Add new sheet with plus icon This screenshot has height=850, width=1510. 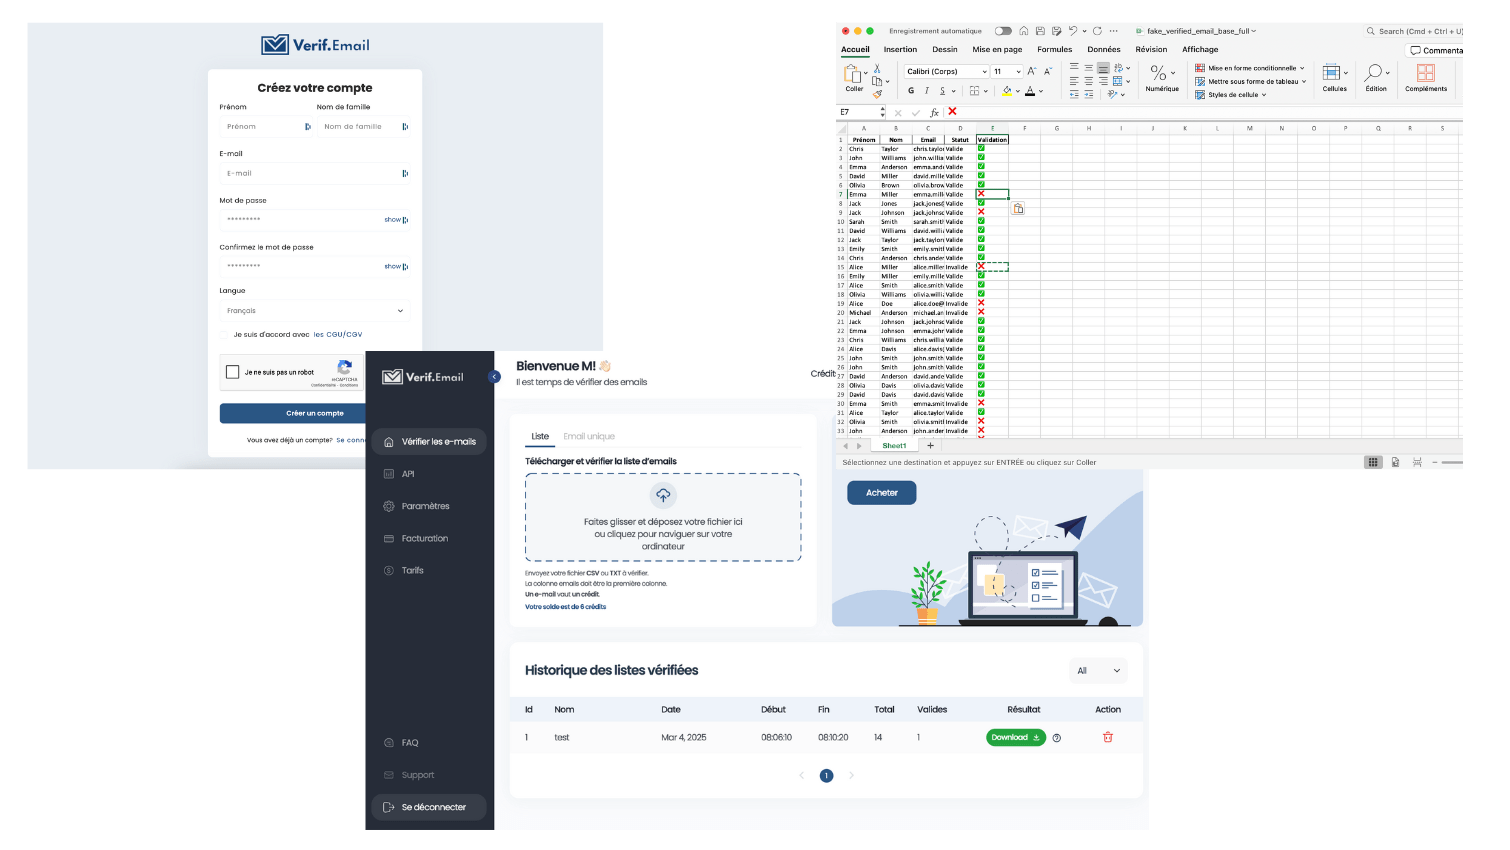click(930, 445)
